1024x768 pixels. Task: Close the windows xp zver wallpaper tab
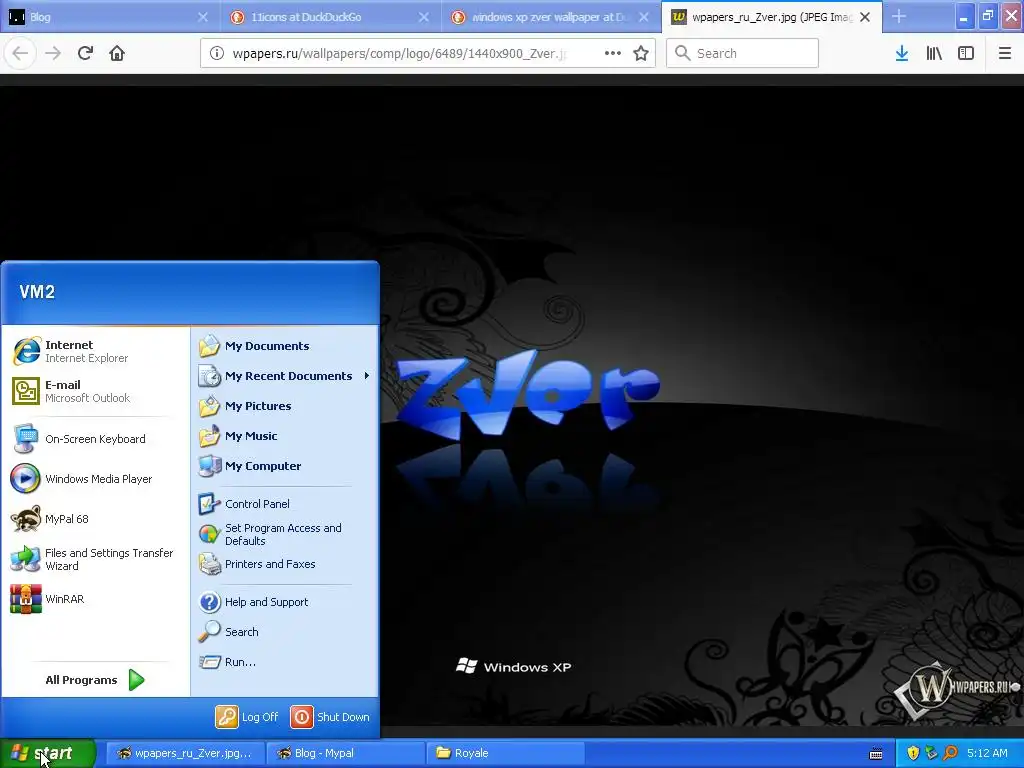644,17
